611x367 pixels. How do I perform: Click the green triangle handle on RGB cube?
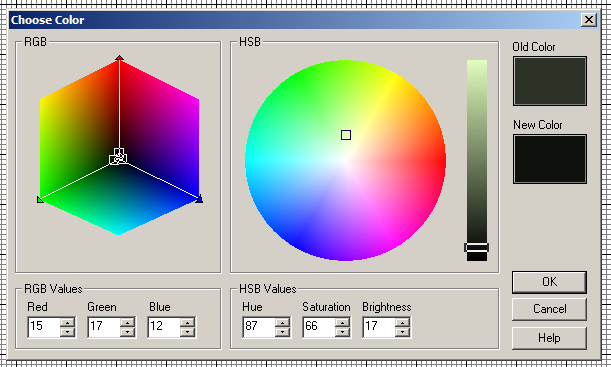pos(40,199)
